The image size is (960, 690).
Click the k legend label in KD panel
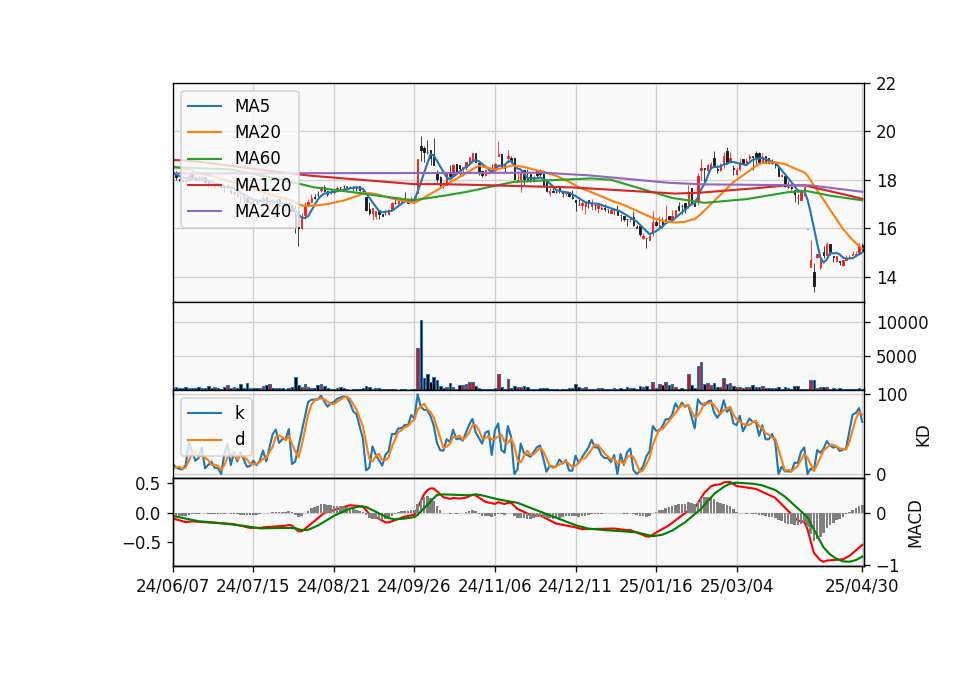pyautogui.click(x=239, y=413)
